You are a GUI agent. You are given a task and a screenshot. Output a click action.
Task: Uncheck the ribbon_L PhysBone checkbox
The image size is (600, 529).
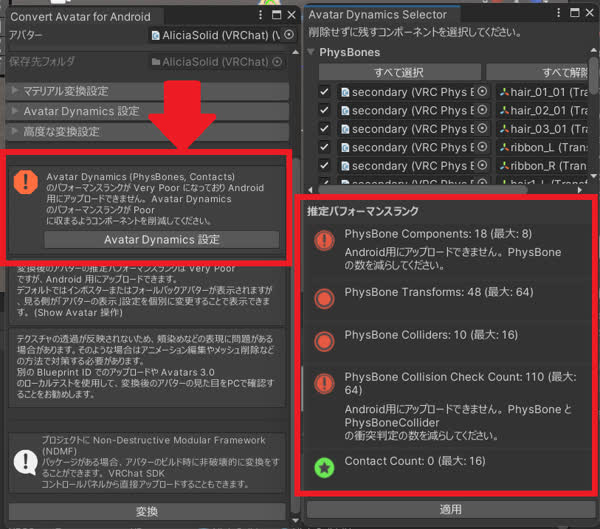tap(324, 147)
